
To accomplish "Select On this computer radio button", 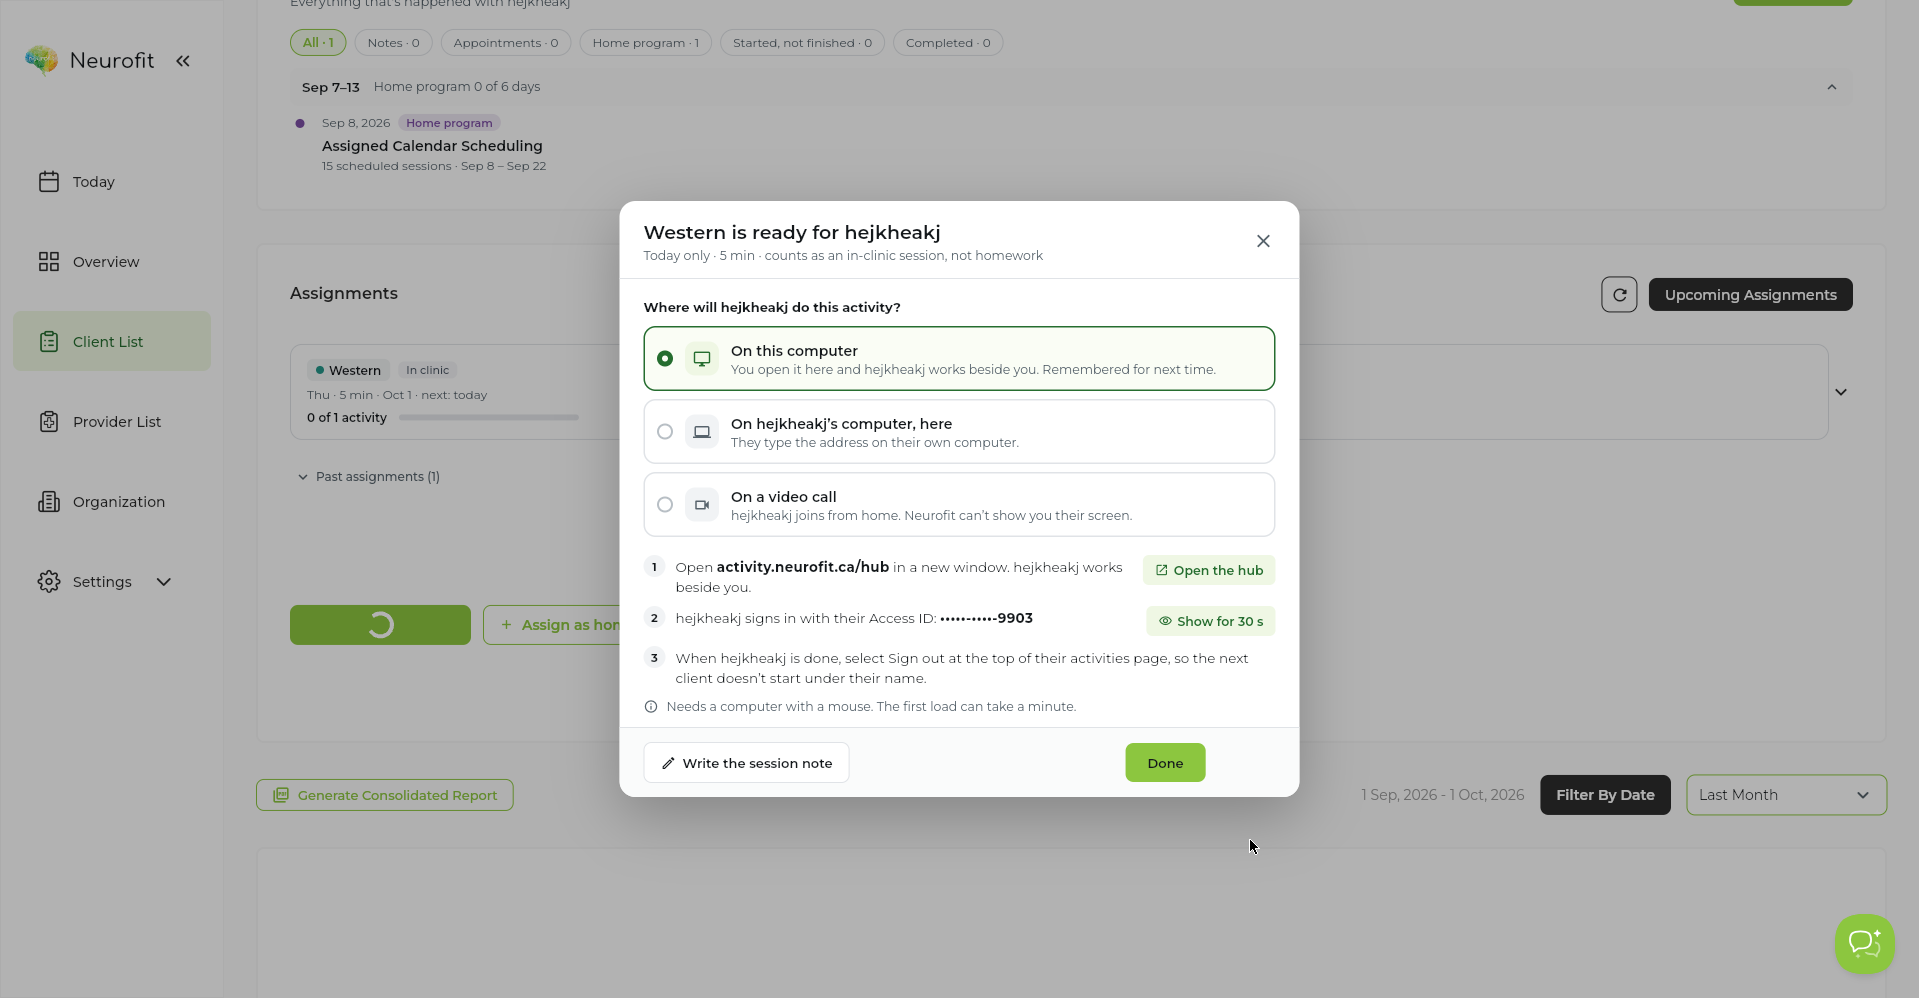I will tap(665, 358).
